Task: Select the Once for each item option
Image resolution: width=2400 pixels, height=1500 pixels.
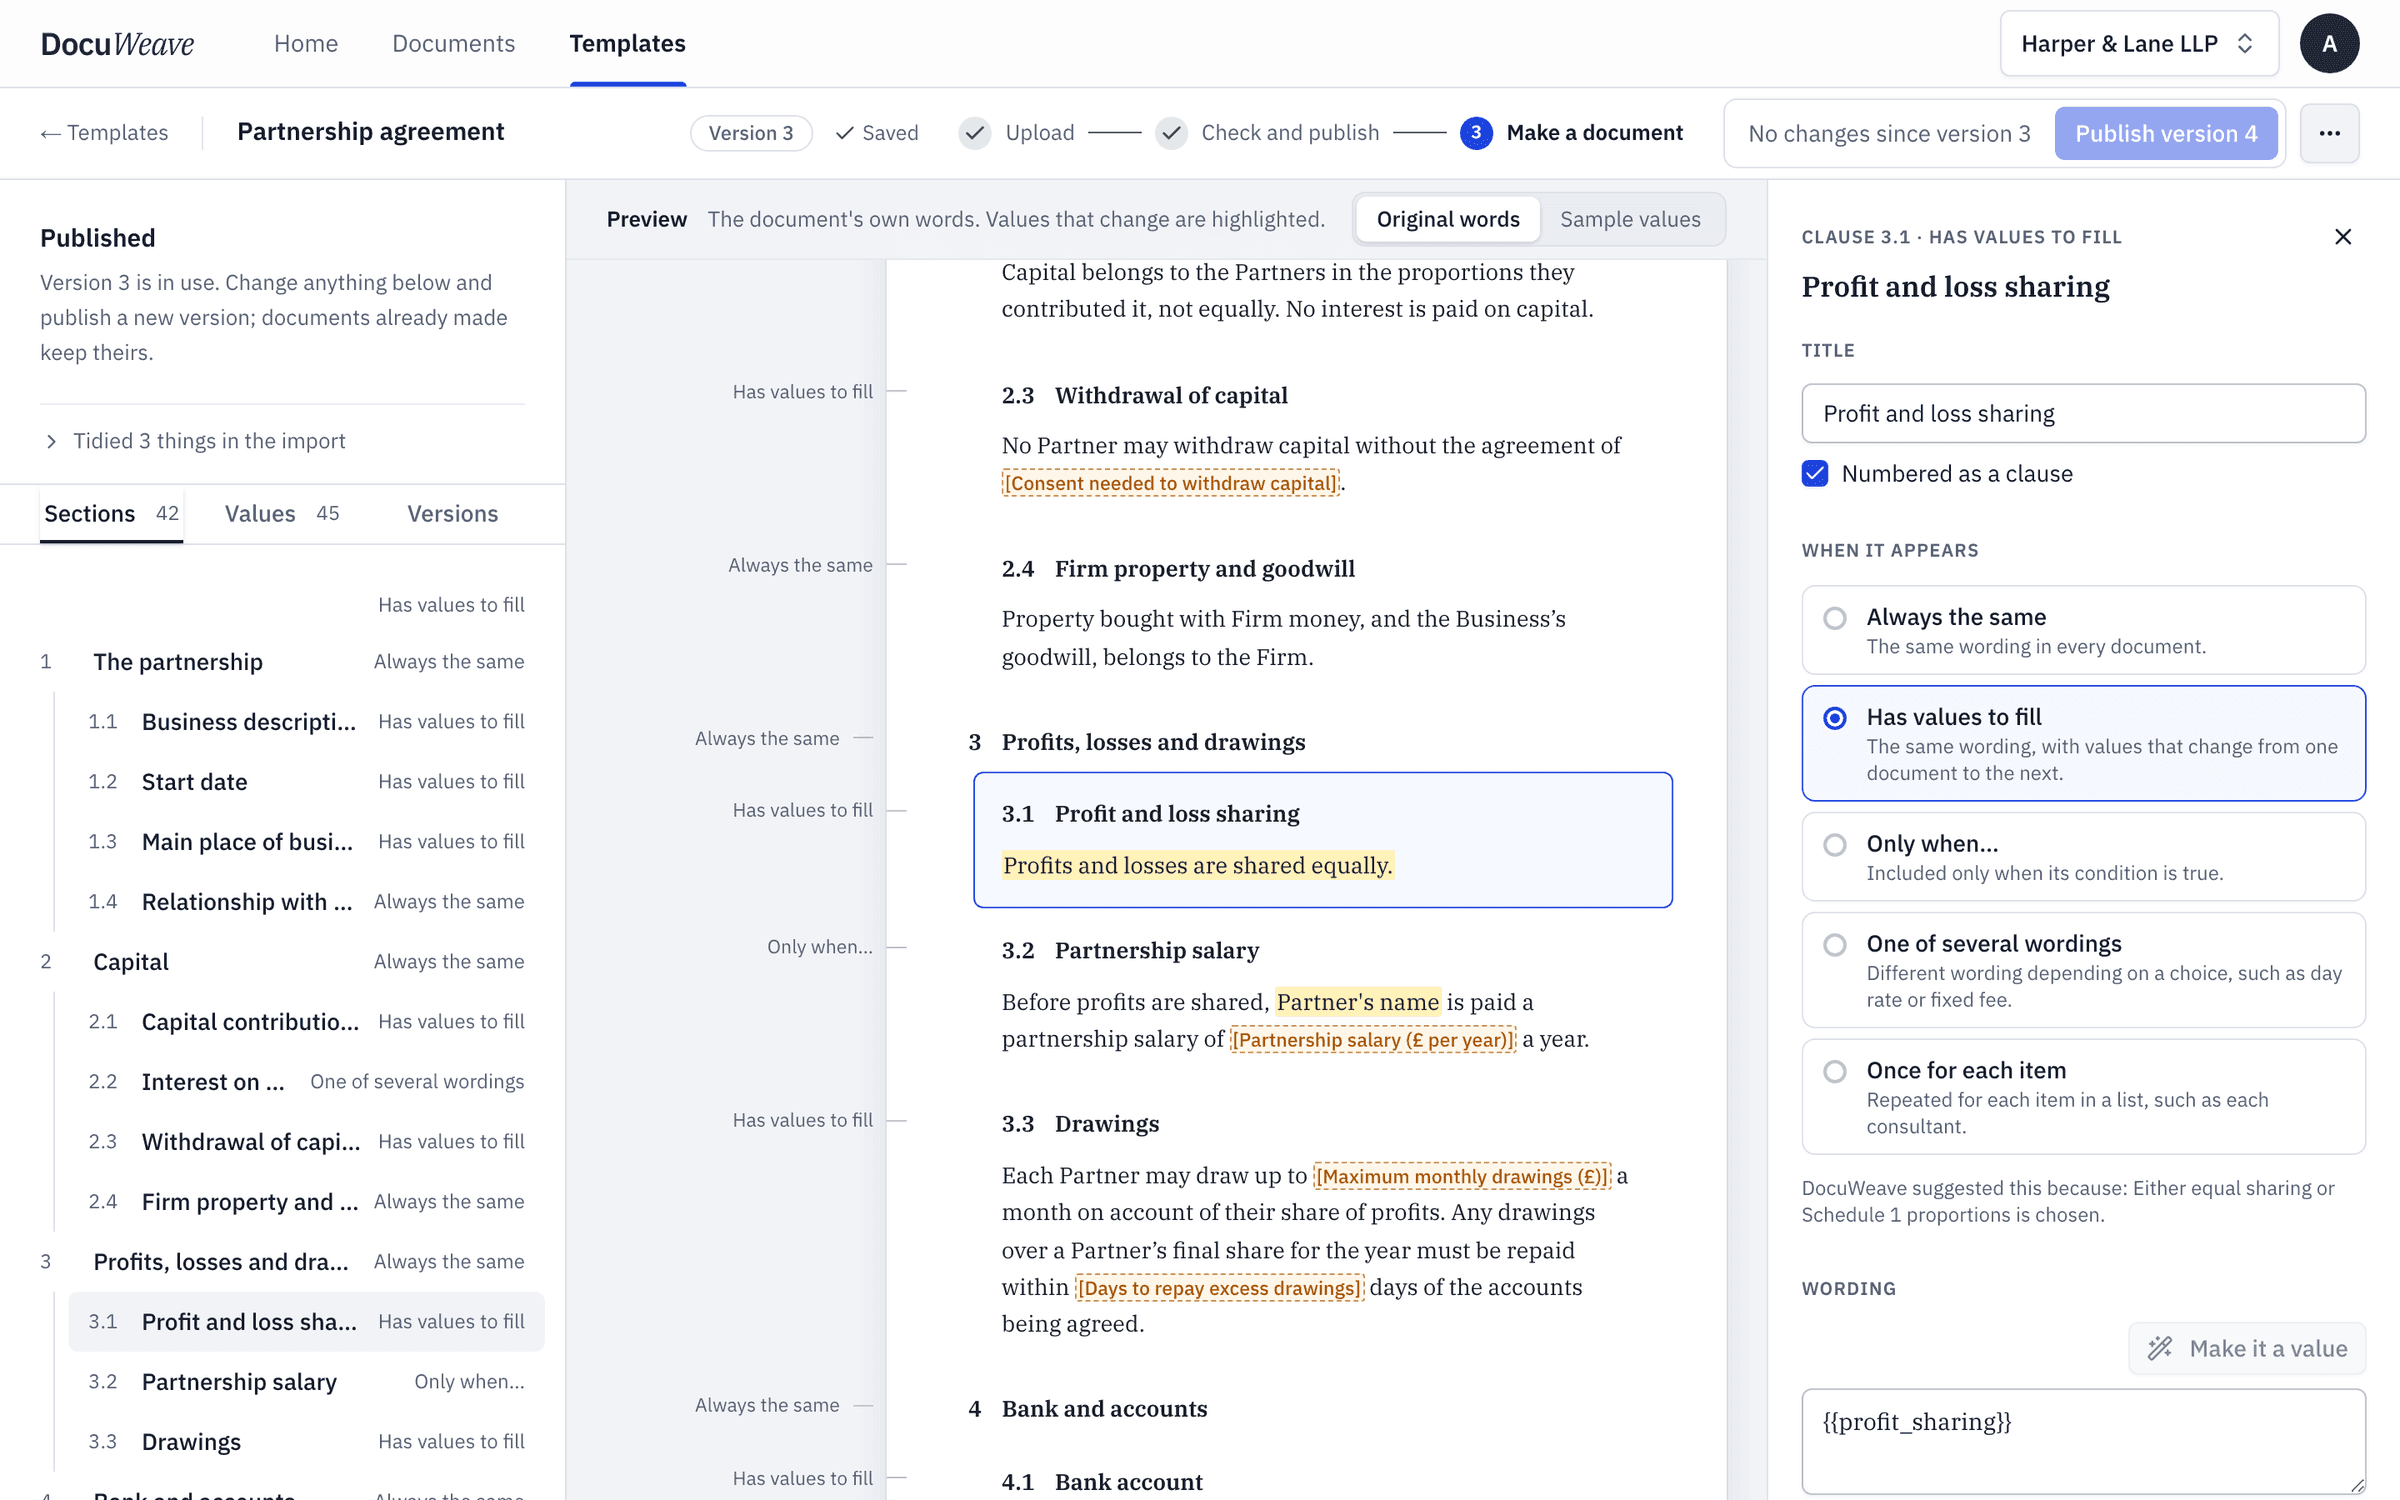Action: tap(2083, 1097)
